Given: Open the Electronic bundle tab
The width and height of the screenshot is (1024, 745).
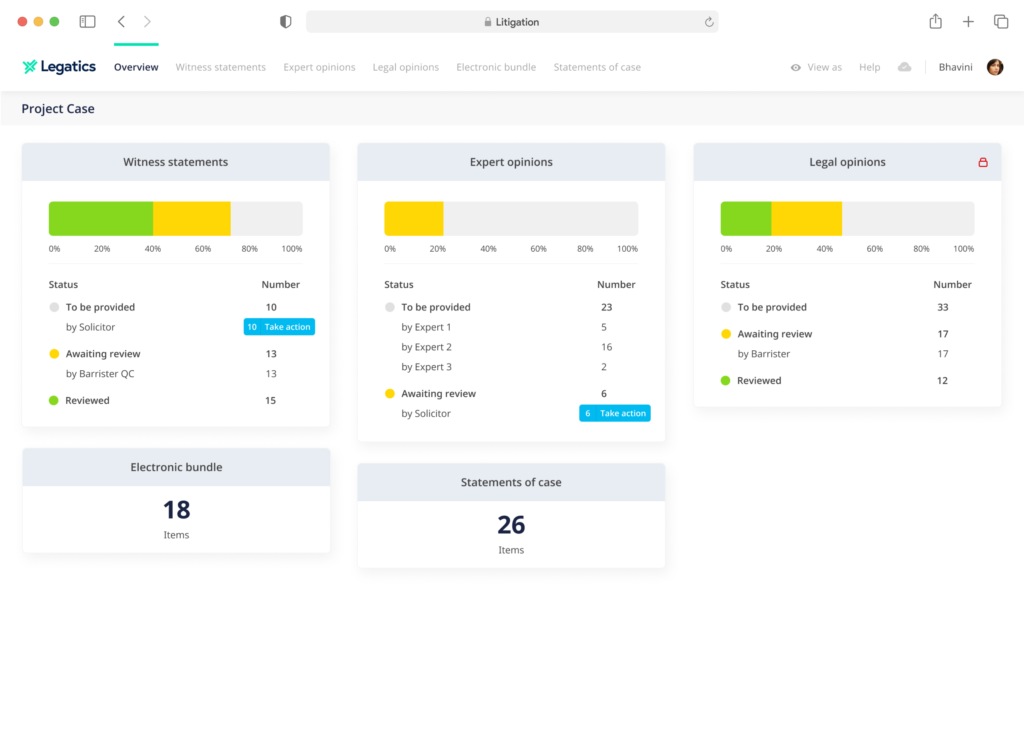Looking at the screenshot, I should click(x=496, y=67).
